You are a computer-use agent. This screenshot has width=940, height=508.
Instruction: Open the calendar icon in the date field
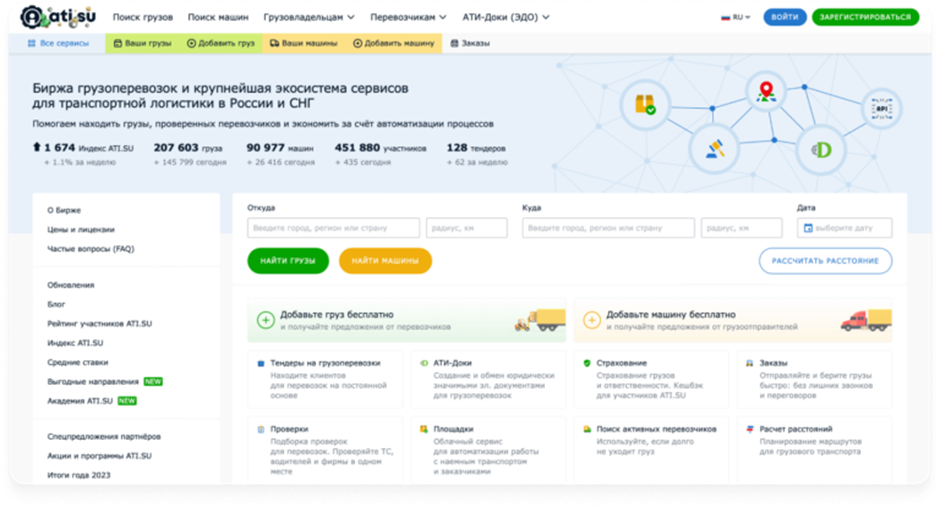click(808, 228)
